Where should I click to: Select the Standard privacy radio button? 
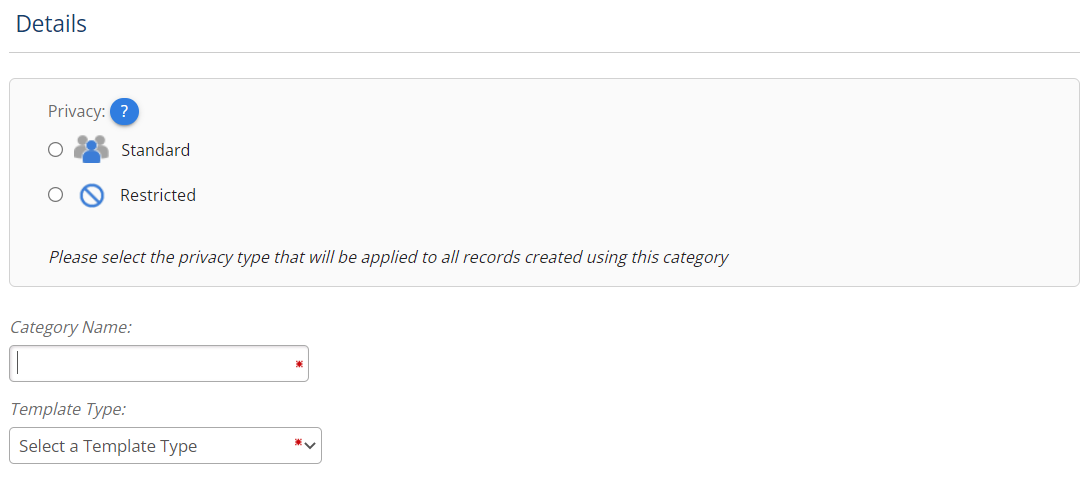pyautogui.click(x=56, y=150)
